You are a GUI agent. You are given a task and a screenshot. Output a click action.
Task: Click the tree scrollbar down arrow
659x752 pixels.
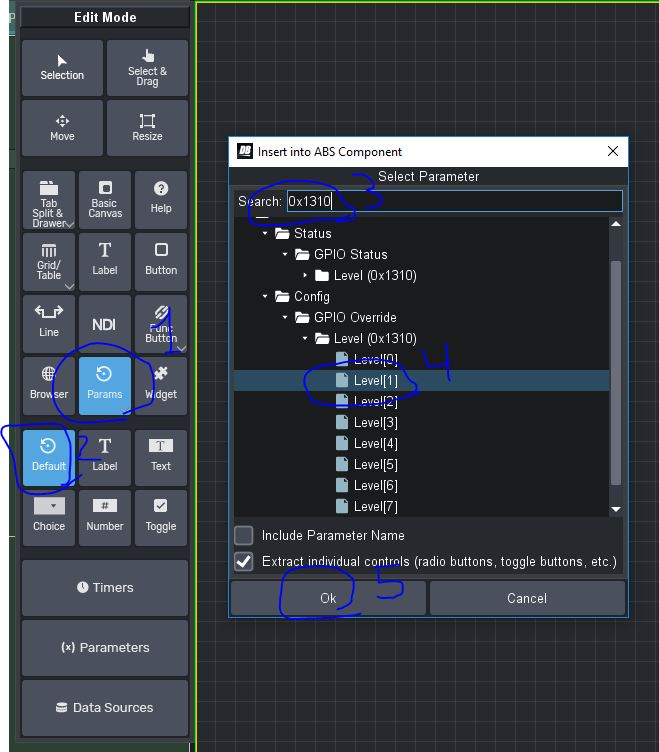pyautogui.click(x=616, y=509)
